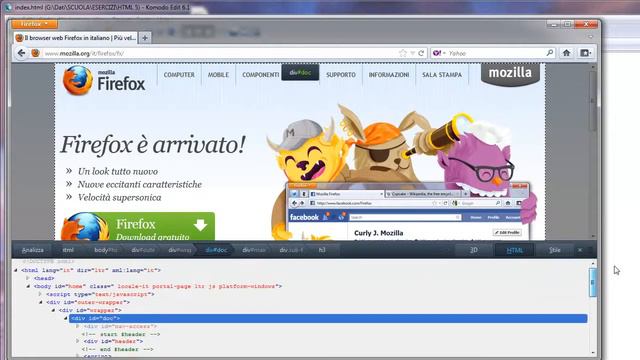Click the Analizza inspect button
The image size is (640, 360).
click(33, 250)
